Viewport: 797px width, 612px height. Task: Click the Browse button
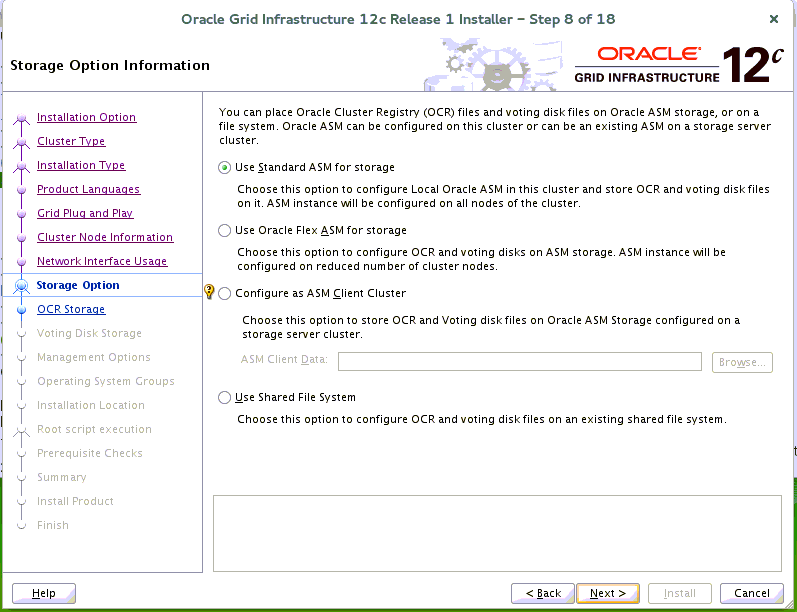coord(742,362)
